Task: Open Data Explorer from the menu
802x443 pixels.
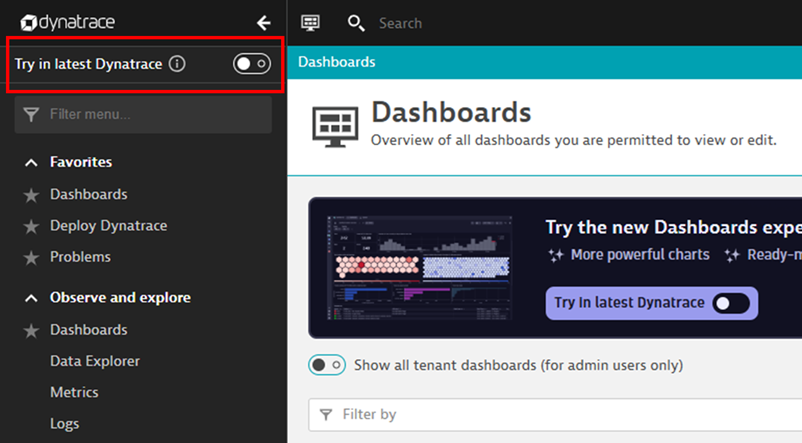Action: 95,361
